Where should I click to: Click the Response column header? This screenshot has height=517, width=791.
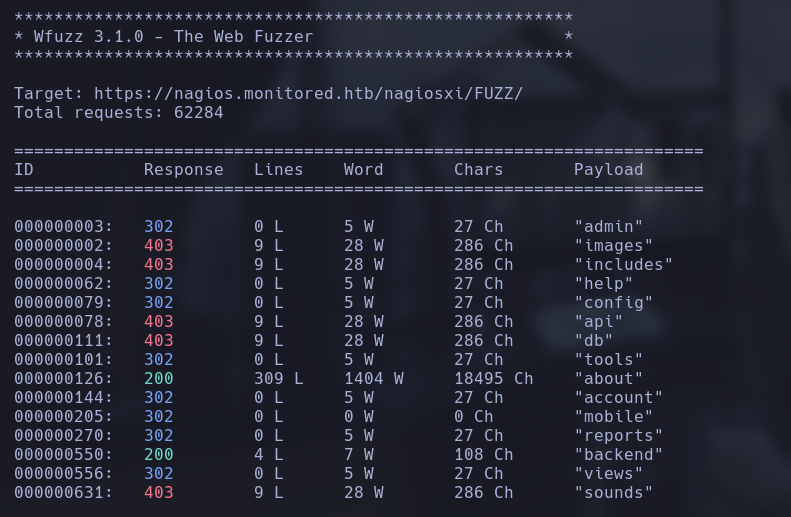(x=183, y=170)
